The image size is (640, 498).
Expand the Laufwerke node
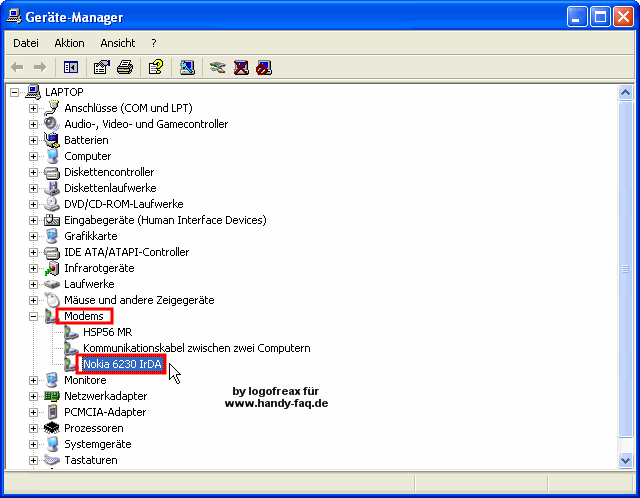(33, 285)
